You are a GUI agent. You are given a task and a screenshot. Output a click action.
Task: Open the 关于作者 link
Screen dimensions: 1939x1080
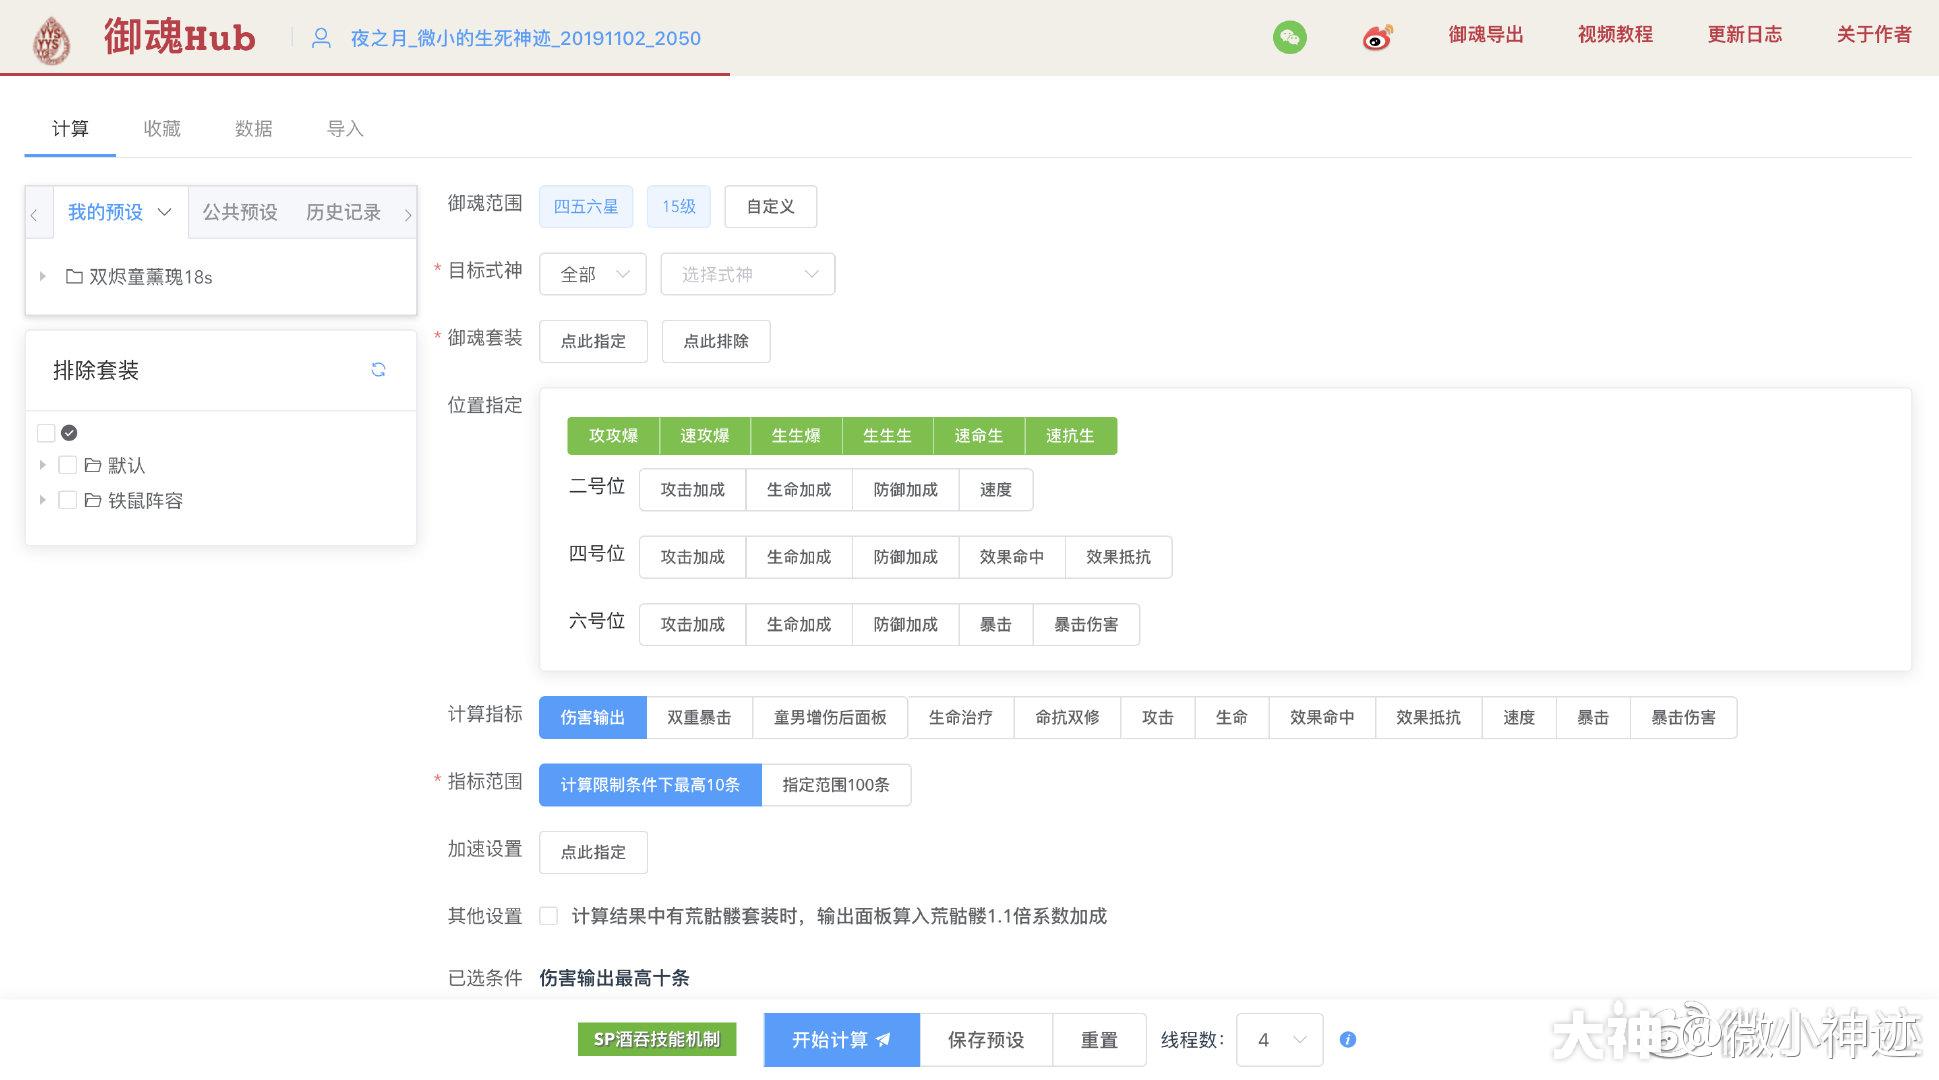pyautogui.click(x=1874, y=35)
